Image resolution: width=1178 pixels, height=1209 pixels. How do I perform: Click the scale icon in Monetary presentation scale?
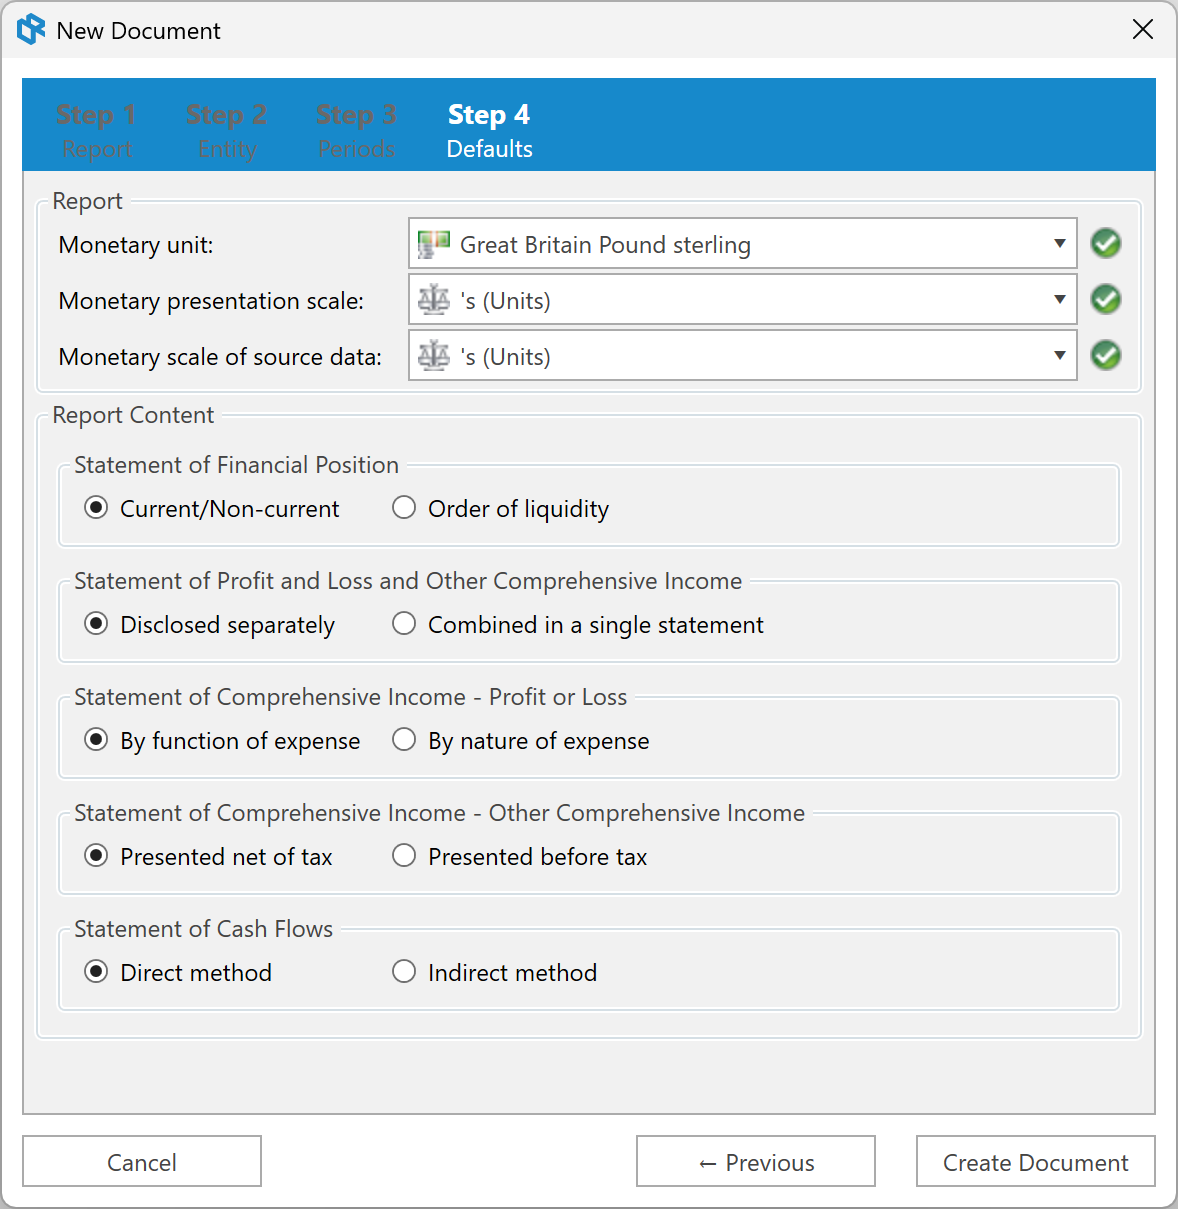pos(434,300)
